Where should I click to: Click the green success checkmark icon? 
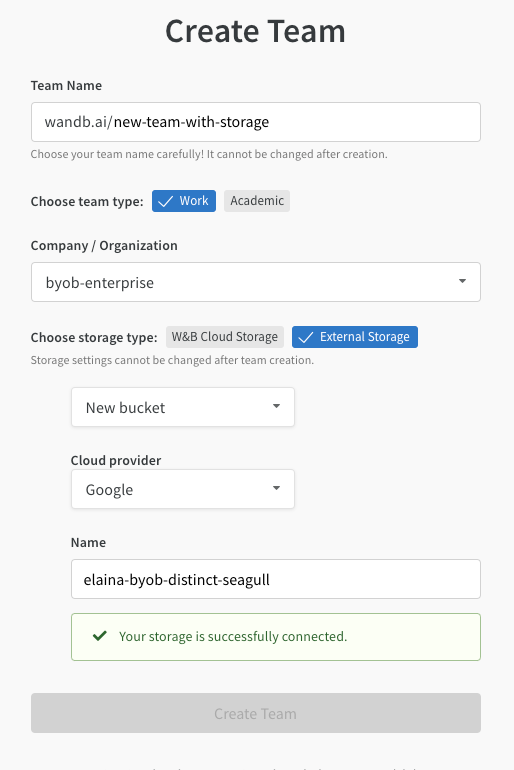[100, 636]
